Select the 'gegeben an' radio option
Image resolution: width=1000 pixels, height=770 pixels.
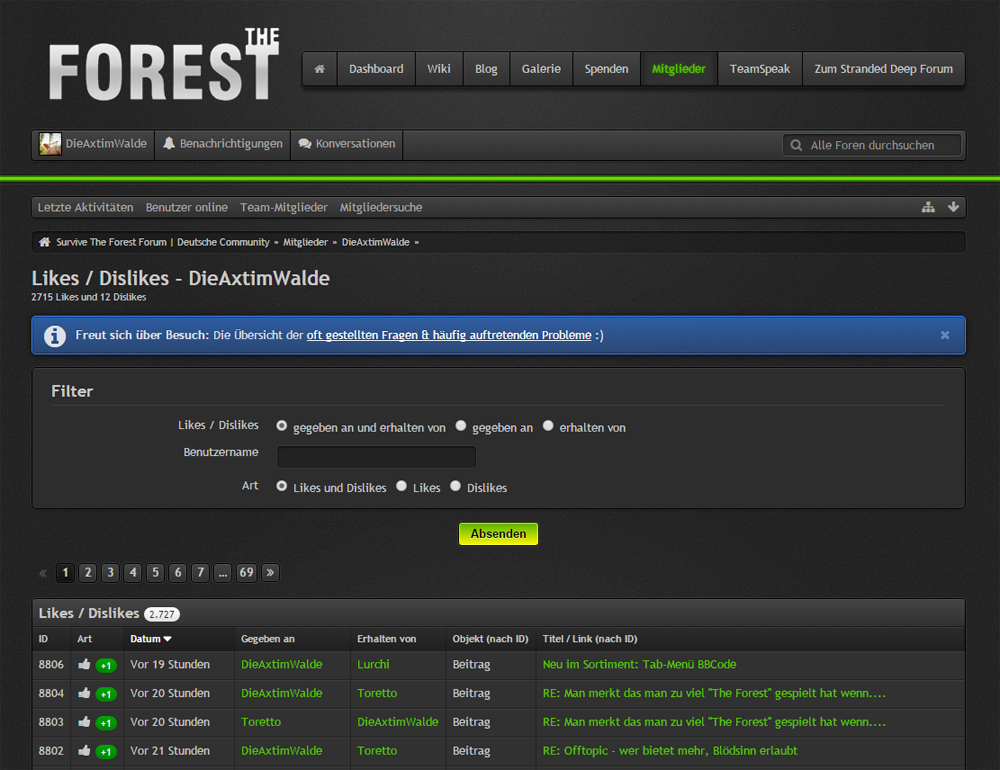pos(461,426)
